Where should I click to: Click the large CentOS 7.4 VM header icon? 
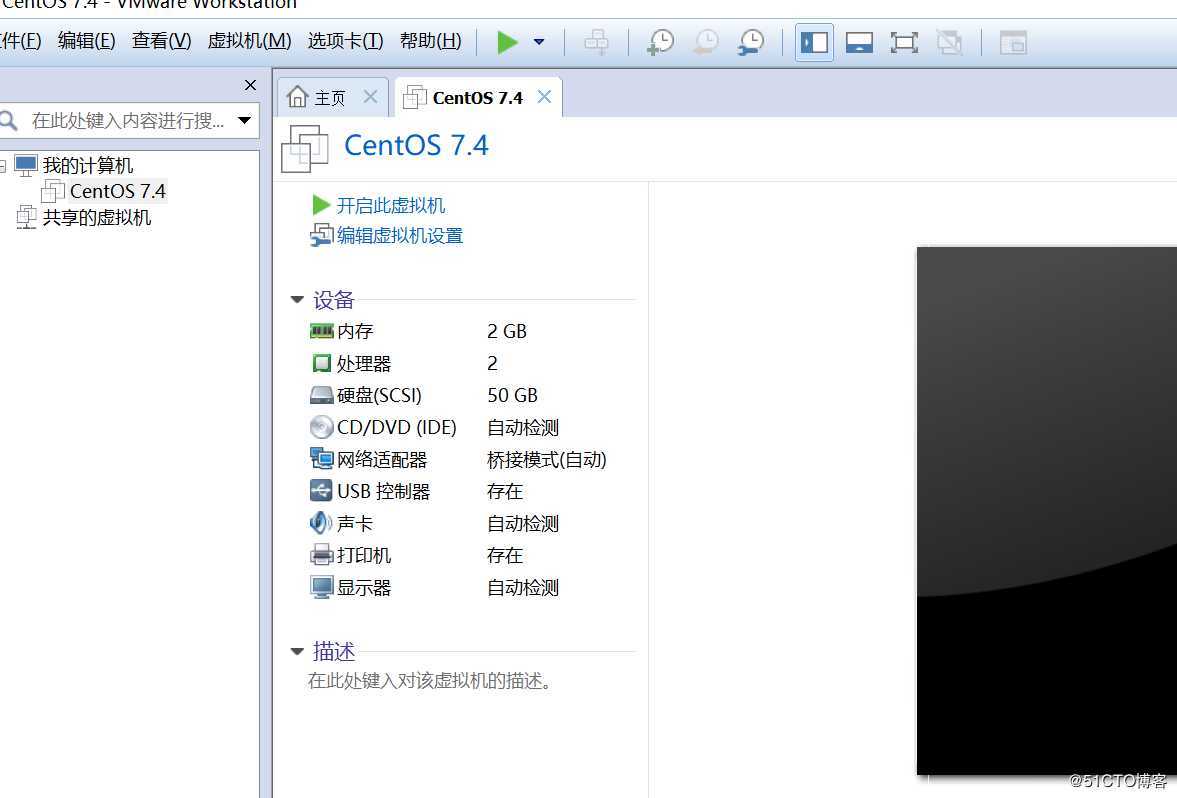(x=304, y=149)
